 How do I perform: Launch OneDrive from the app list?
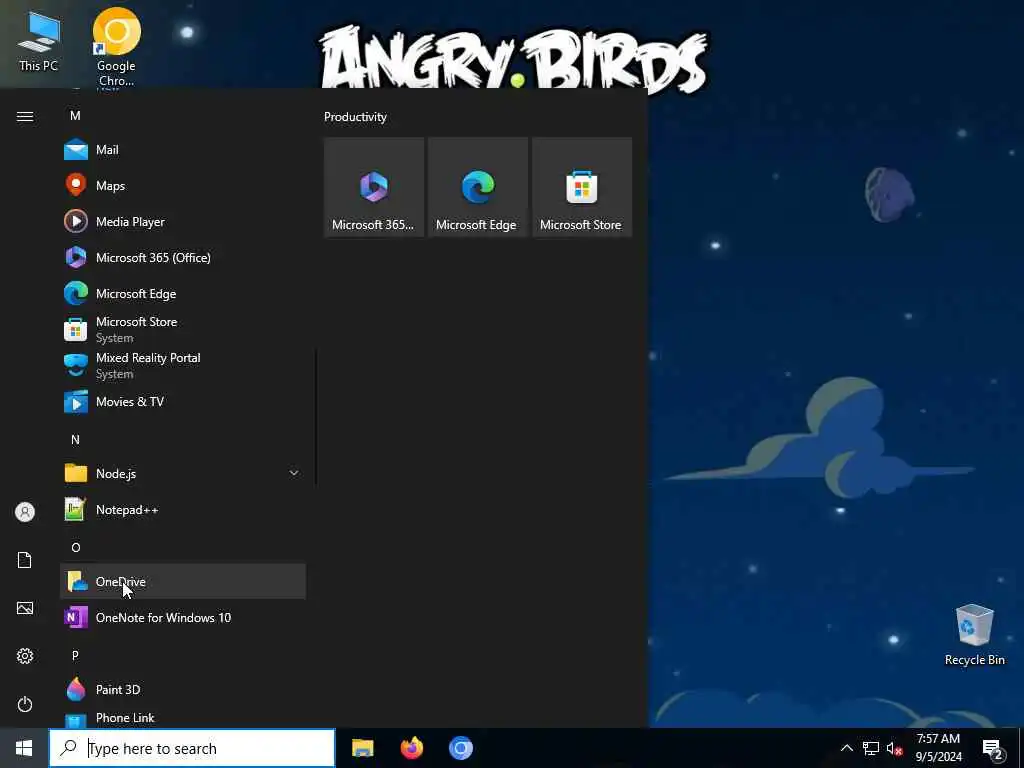click(x=183, y=581)
